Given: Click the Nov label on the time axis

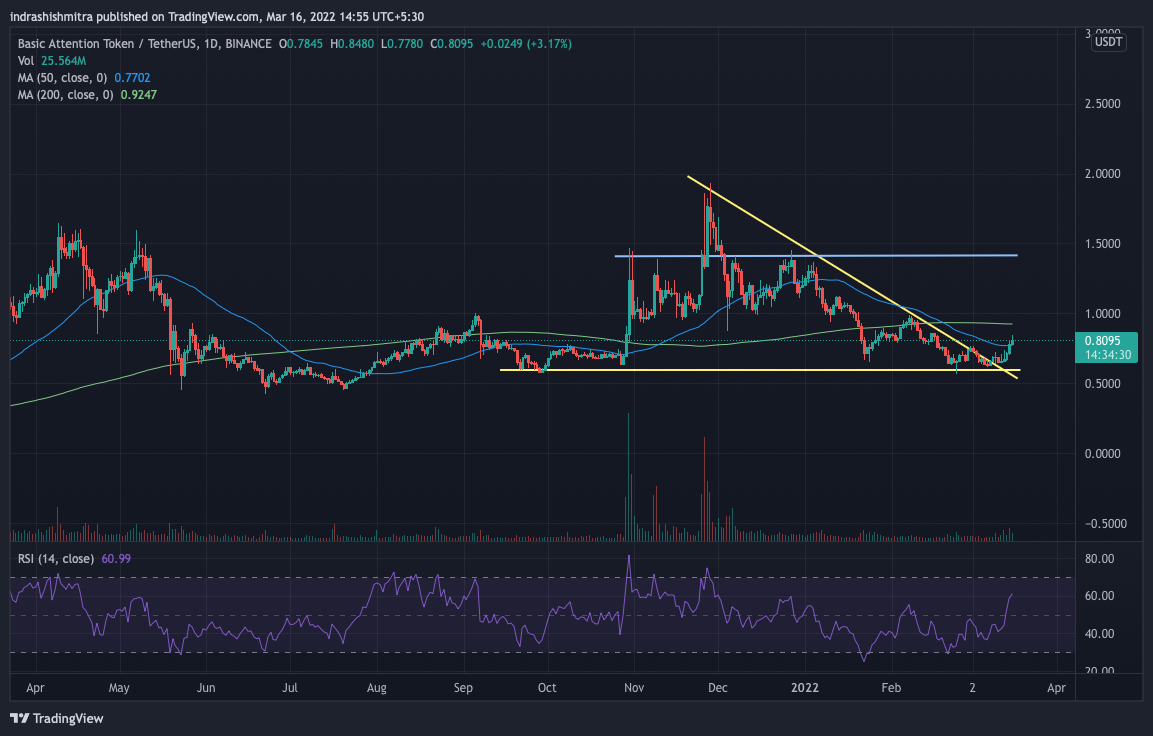Looking at the screenshot, I should (x=632, y=689).
